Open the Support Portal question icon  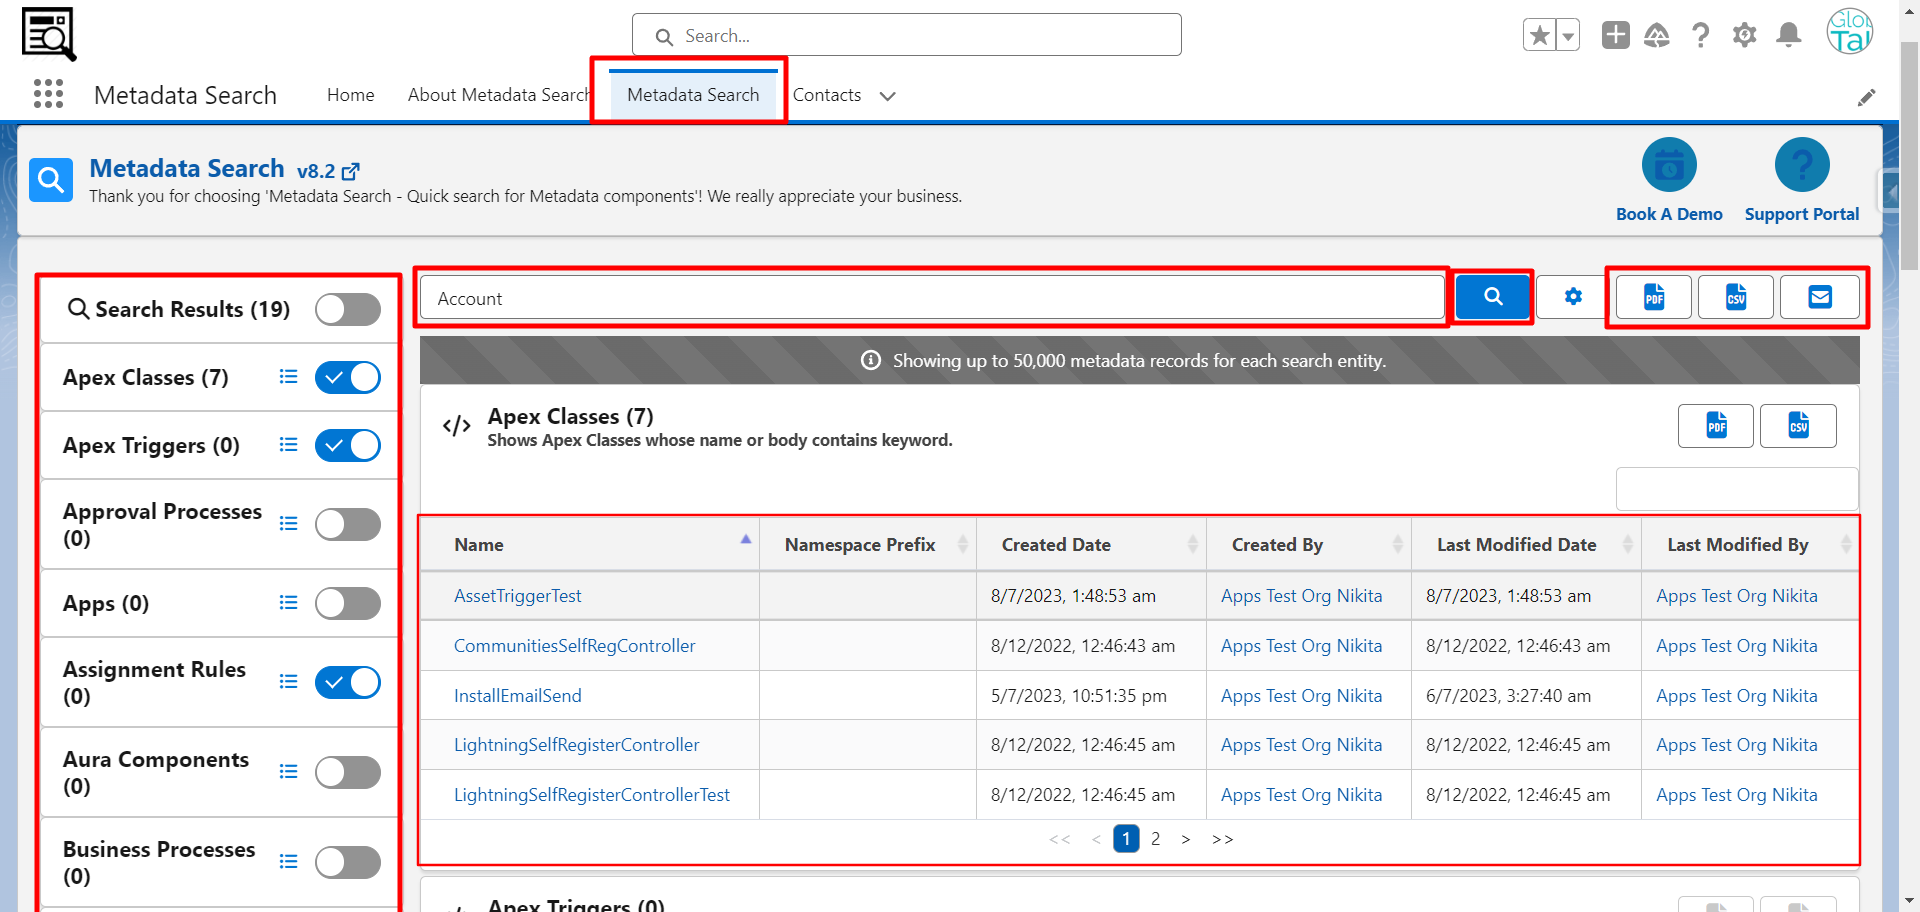[1802, 165]
